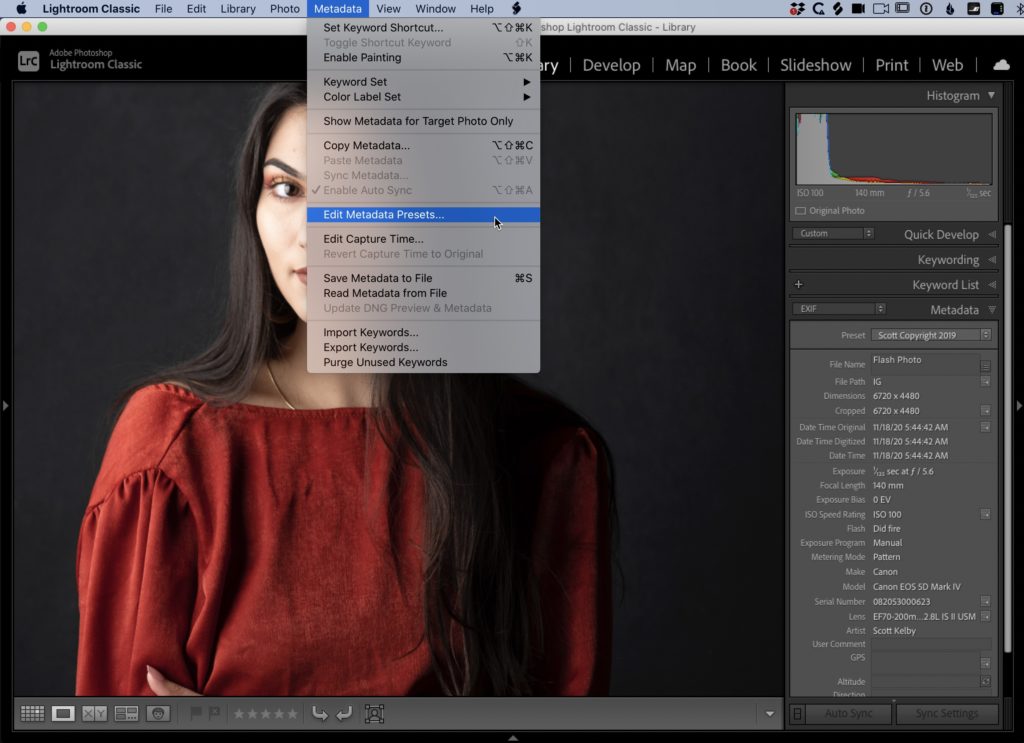Set the pick flag in toolbar

click(196, 713)
